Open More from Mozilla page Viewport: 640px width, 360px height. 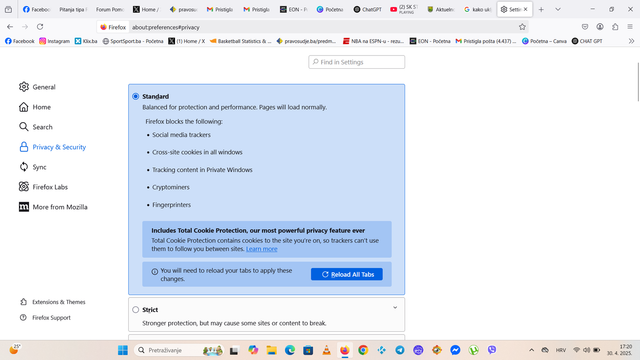pos(53,207)
